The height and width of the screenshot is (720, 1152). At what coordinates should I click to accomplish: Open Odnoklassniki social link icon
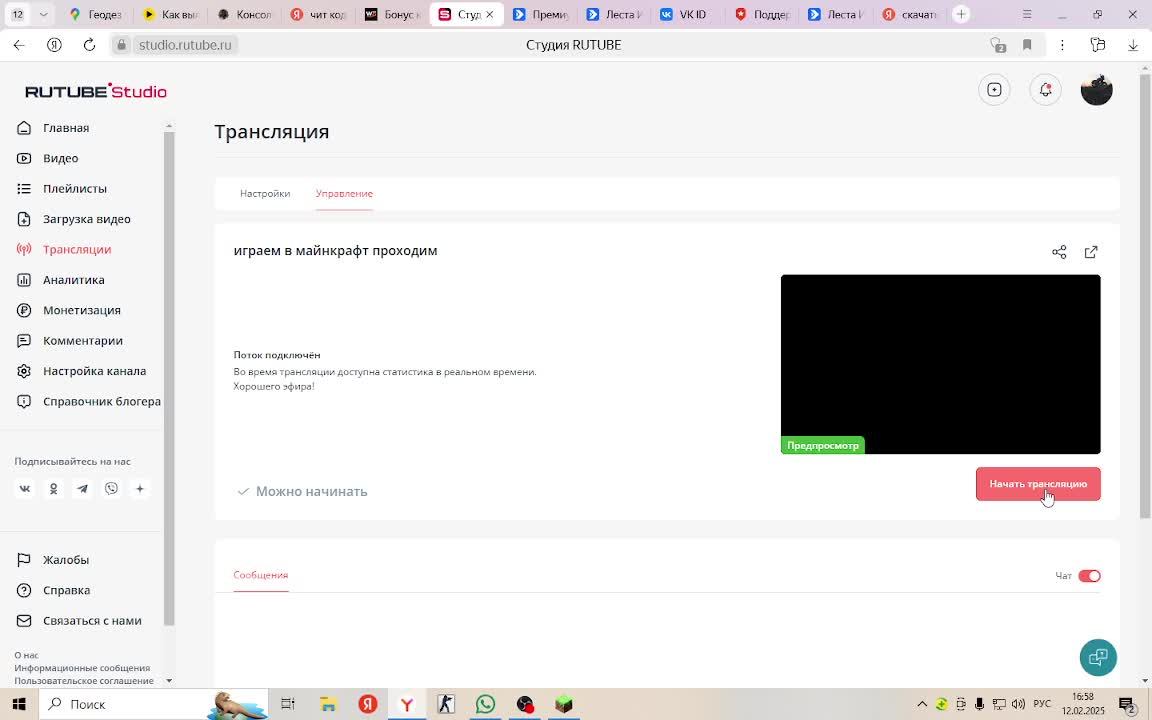click(54, 489)
